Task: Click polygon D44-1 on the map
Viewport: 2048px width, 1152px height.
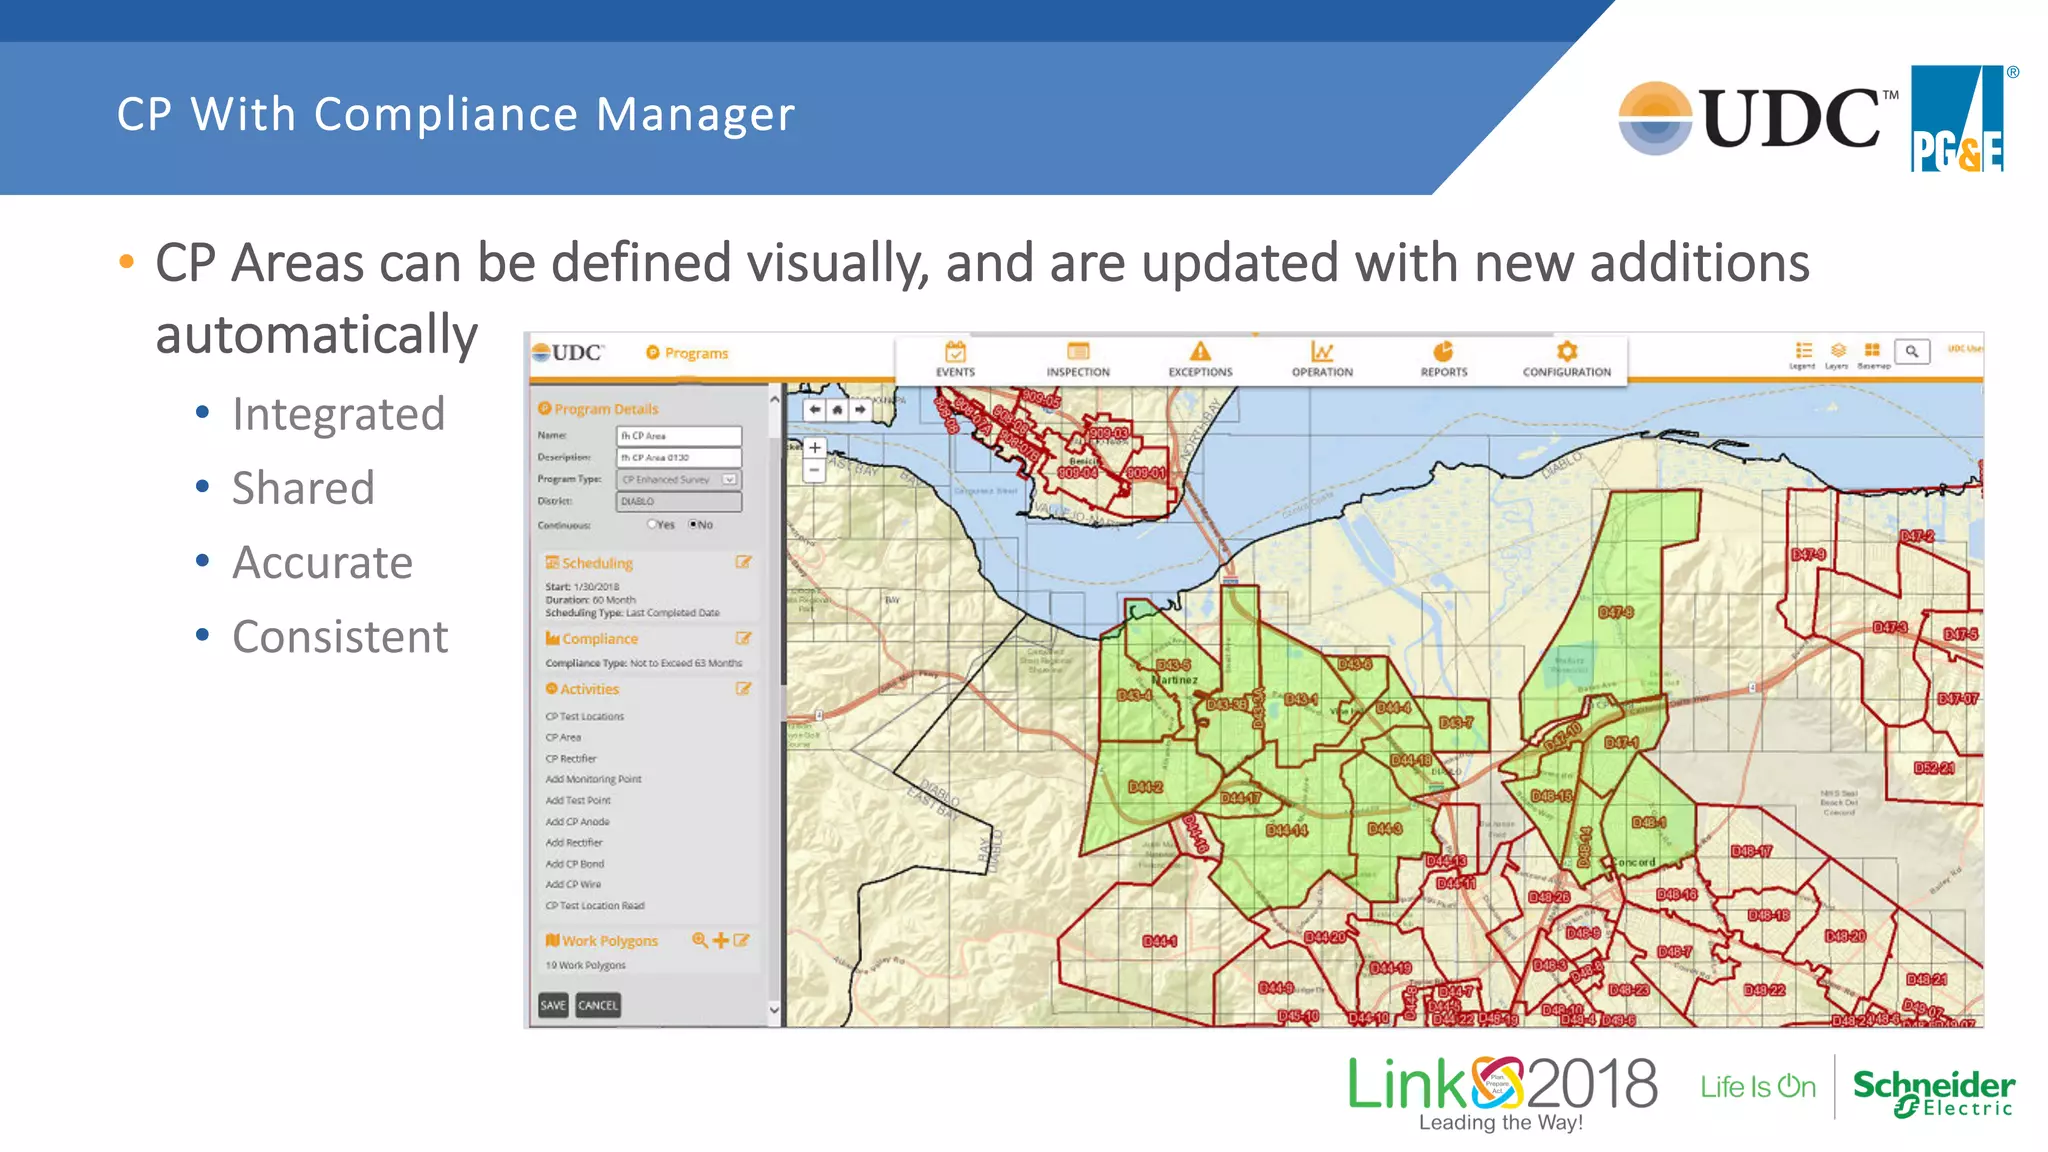Action: 1160,941
